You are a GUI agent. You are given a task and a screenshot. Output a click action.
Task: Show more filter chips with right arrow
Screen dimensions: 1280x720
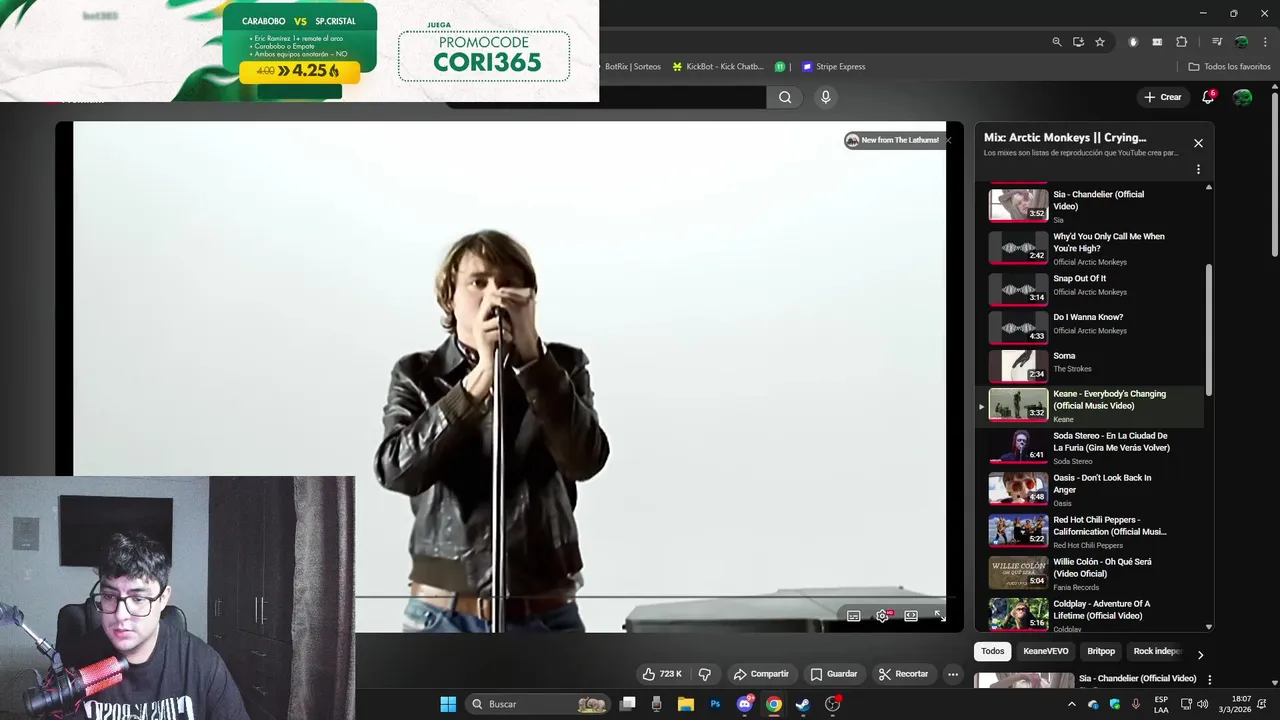(x=1200, y=654)
